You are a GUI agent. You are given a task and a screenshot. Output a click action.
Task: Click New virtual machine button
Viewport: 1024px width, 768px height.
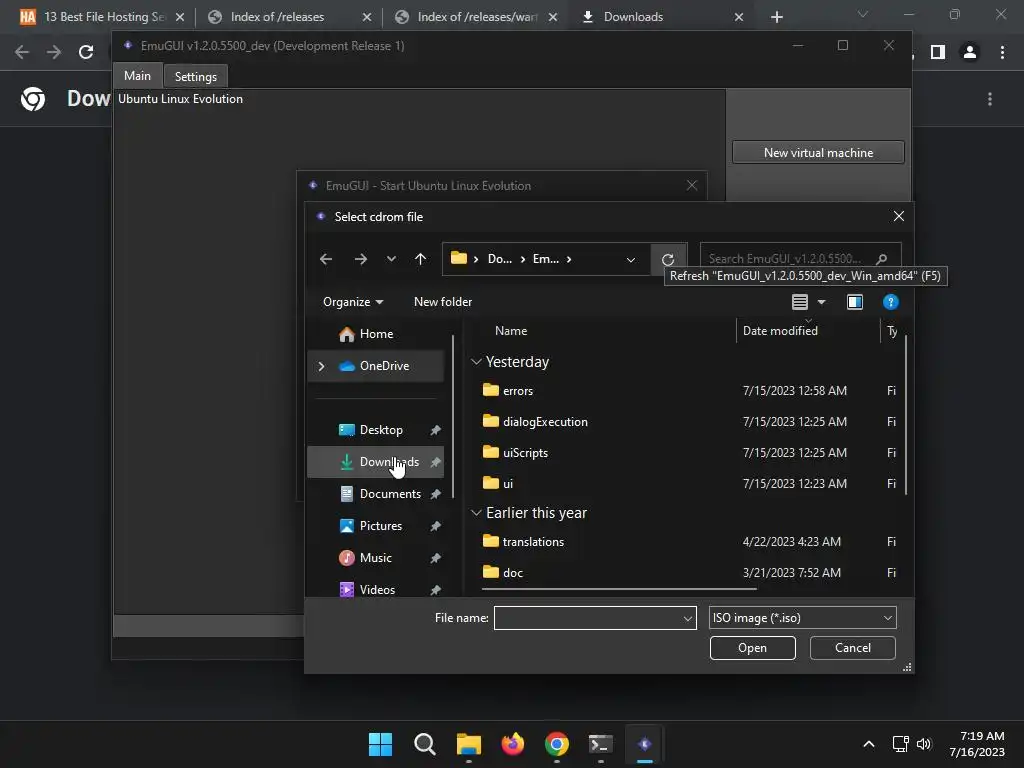818,152
